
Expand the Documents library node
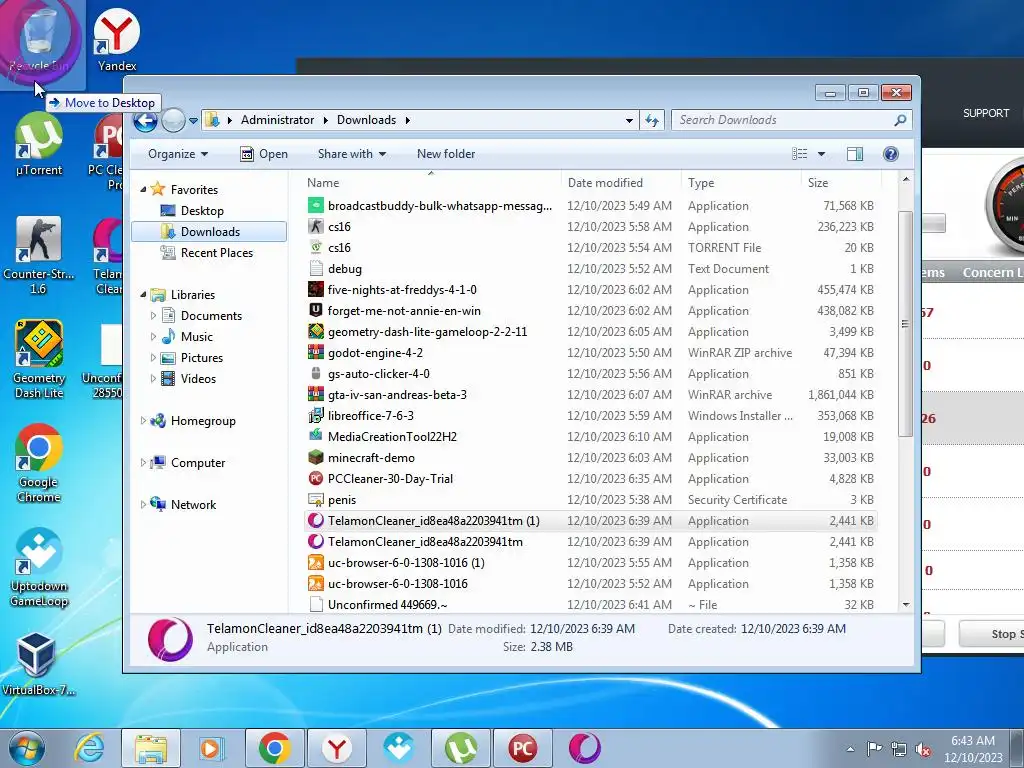pos(153,315)
